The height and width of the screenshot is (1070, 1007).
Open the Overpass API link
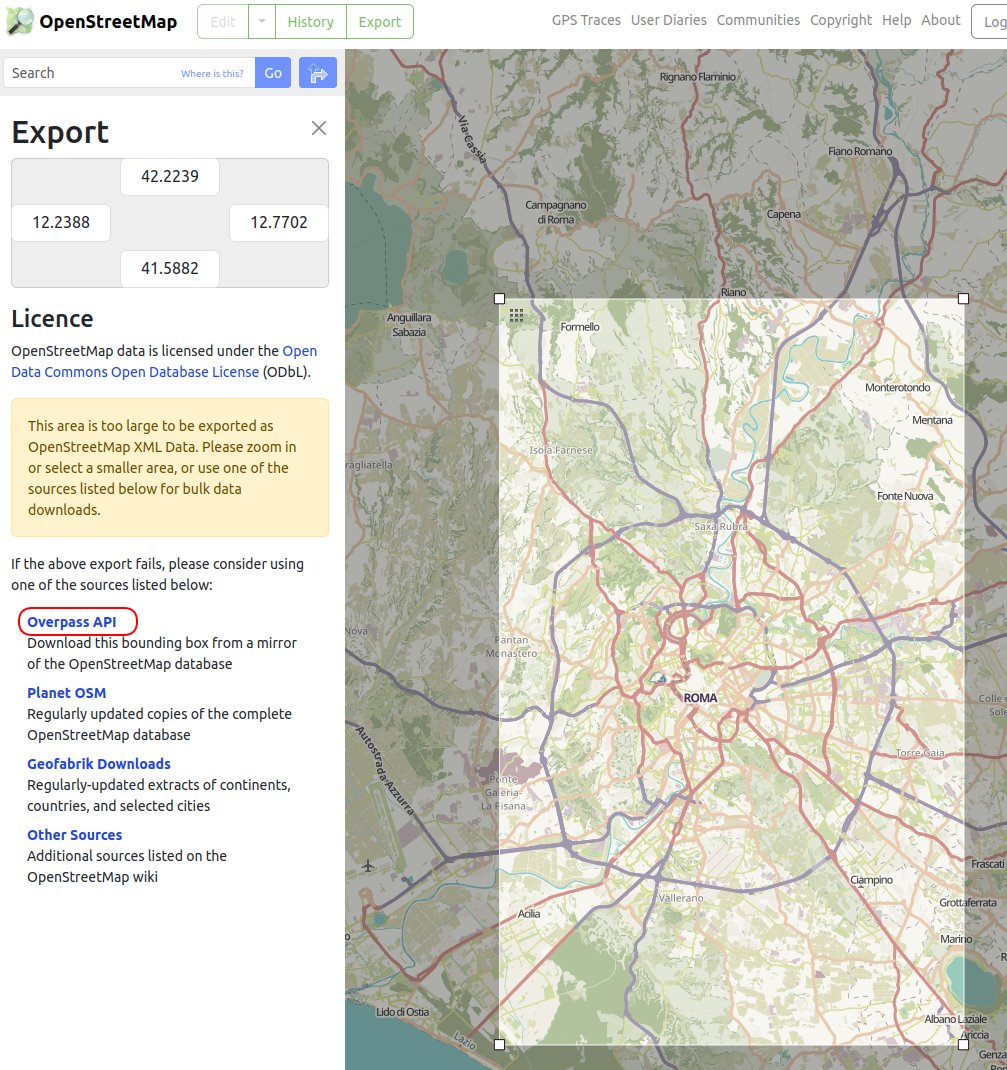tap(72, 622)
